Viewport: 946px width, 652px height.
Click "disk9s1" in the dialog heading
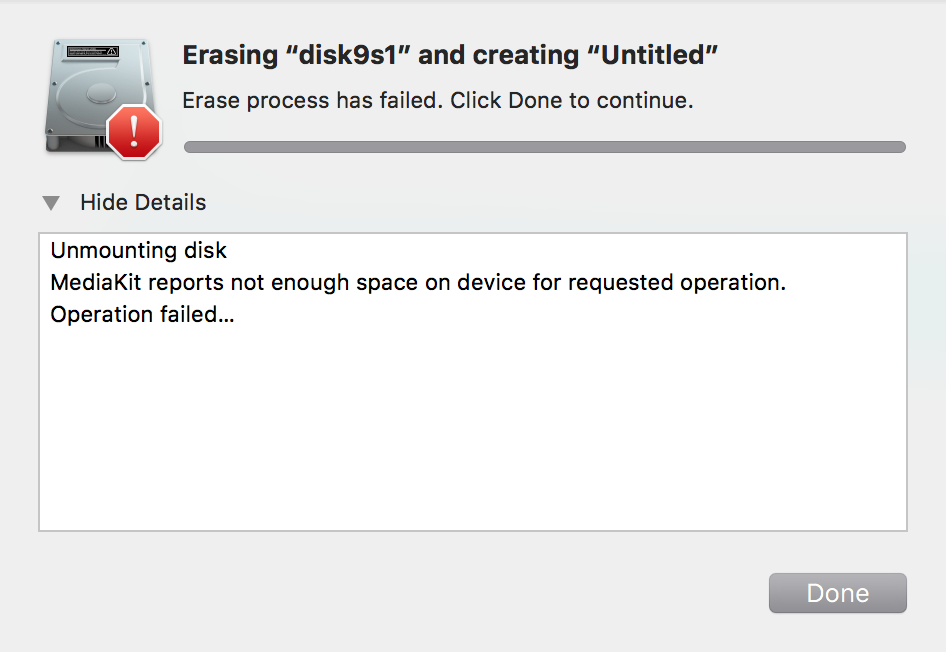click(x=348, y=55)
